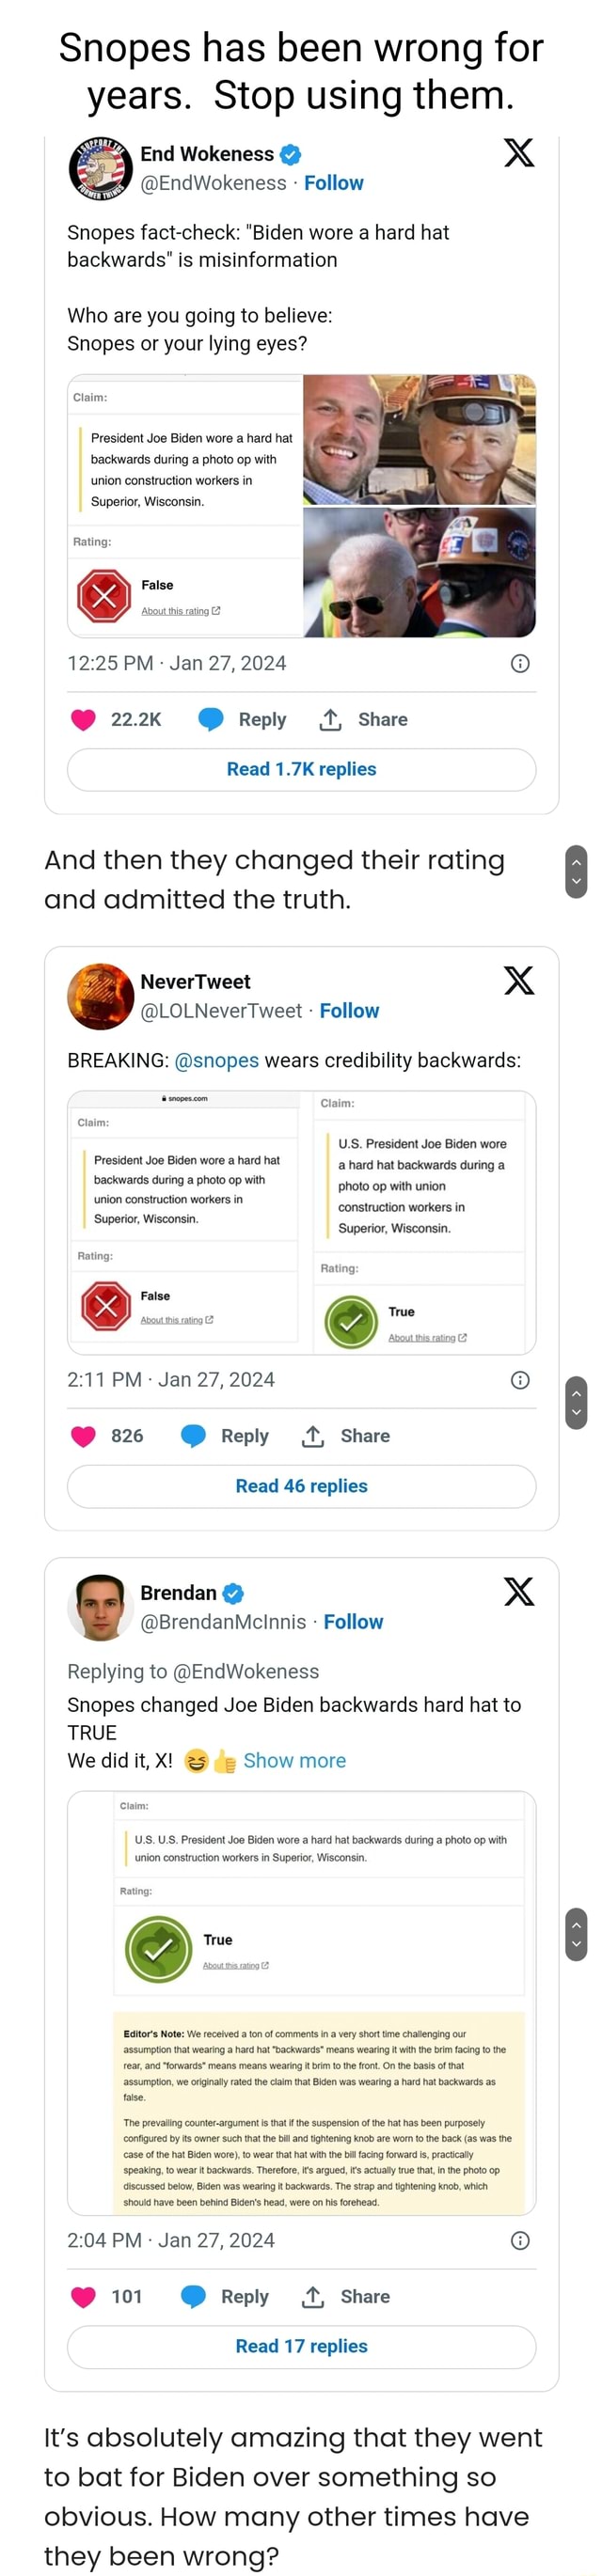Click Brendan's blue verified badge
The height and width of the screenshot is (2576, 602).
pyautogui.click(x=233, y=1592)
